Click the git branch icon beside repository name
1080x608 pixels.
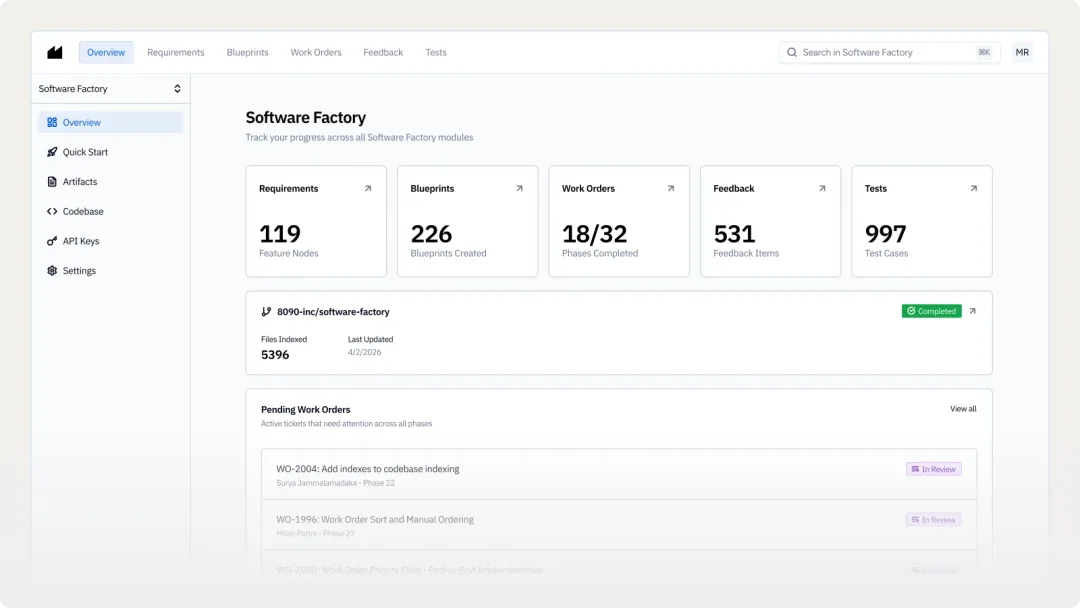click(267, 312)
